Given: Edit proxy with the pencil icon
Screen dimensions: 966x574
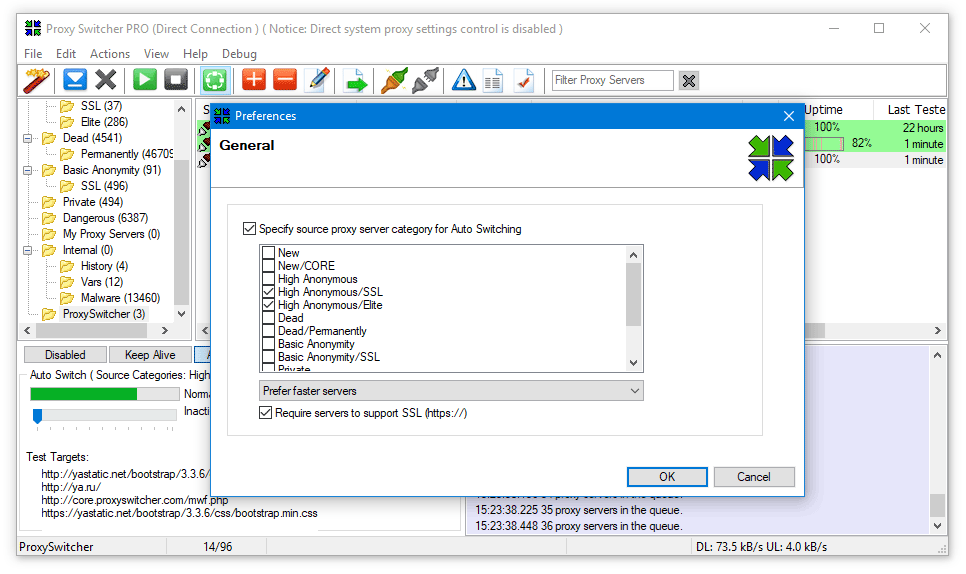Looking at the screenshot, I should pyautogui.click(x=318, y=80).
